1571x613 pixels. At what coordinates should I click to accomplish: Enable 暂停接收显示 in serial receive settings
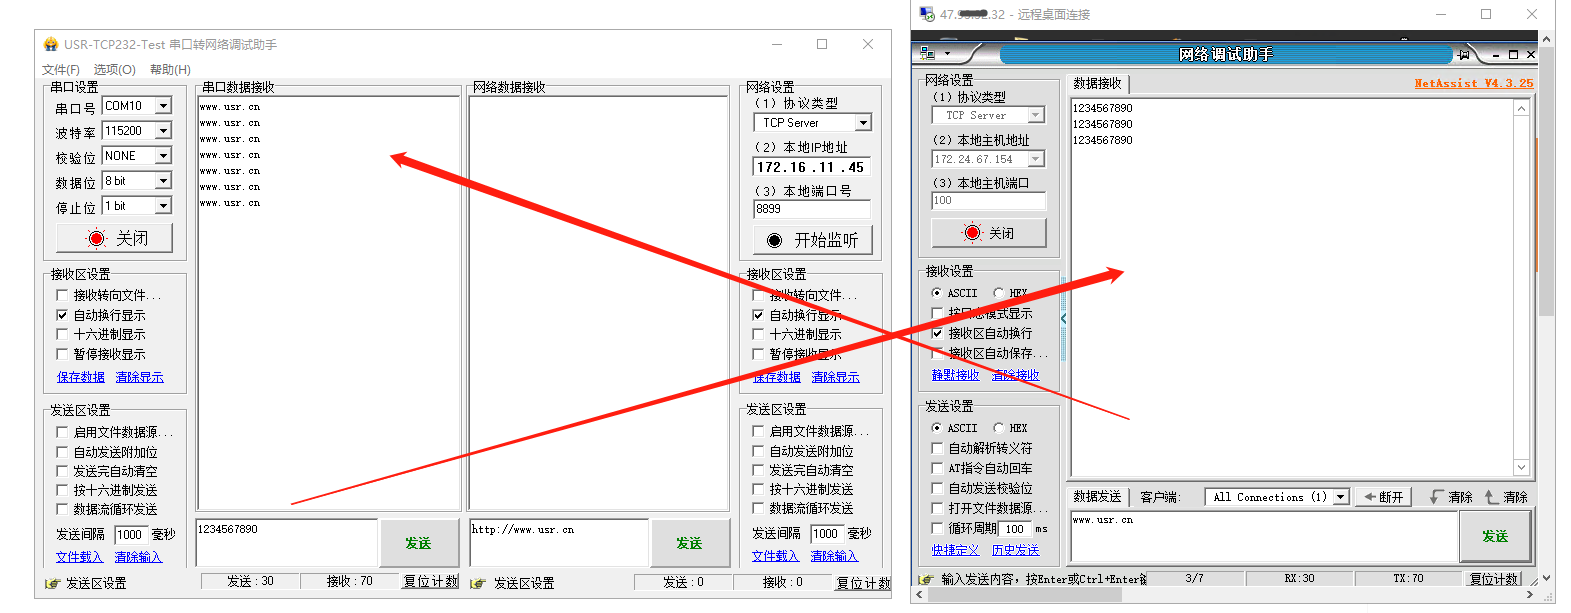pyautogui.click(x=62, y=354)
